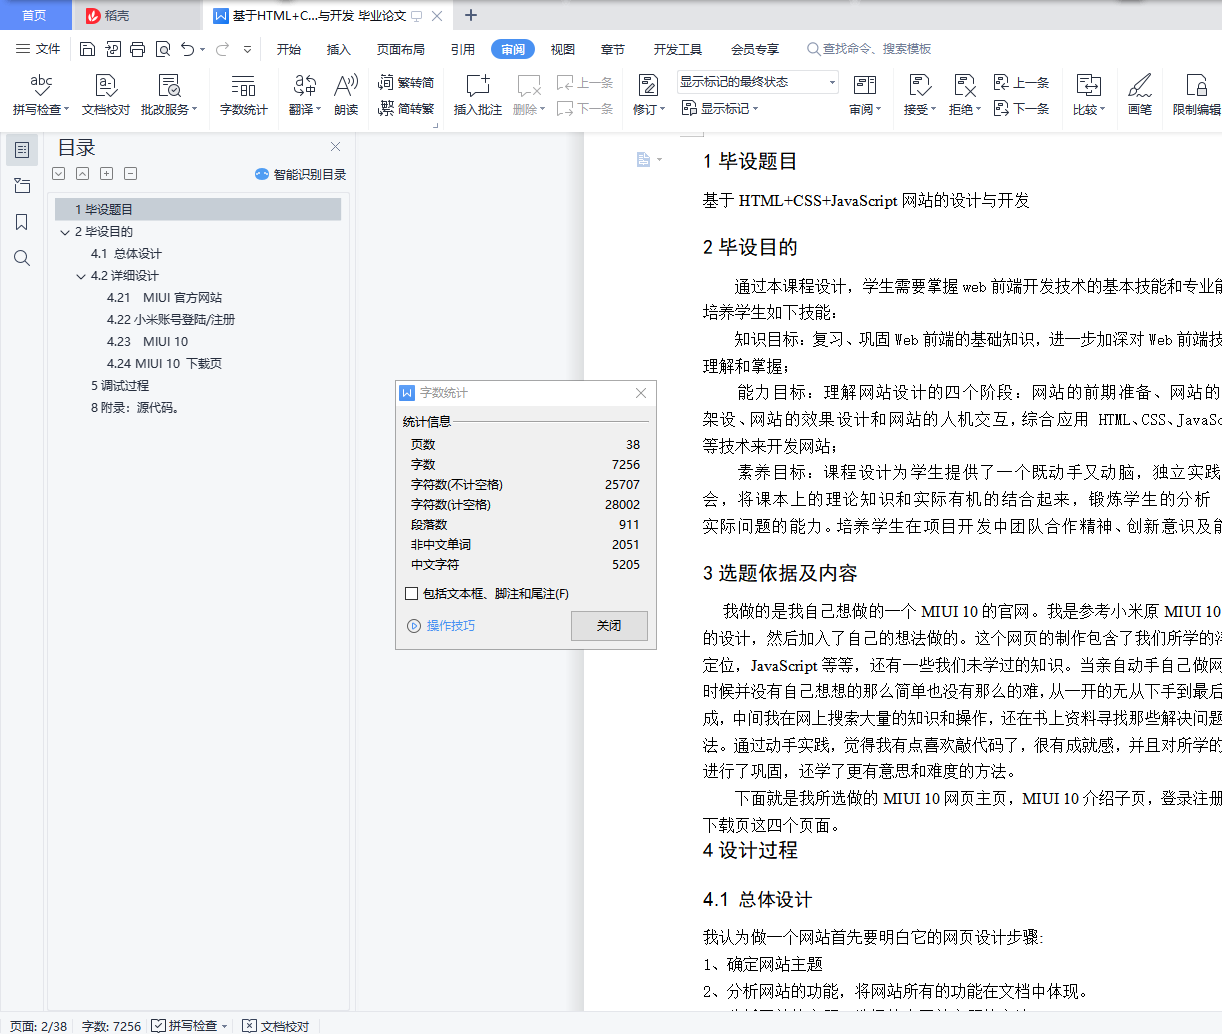Go to the 首页 tab

pos(34,15)
